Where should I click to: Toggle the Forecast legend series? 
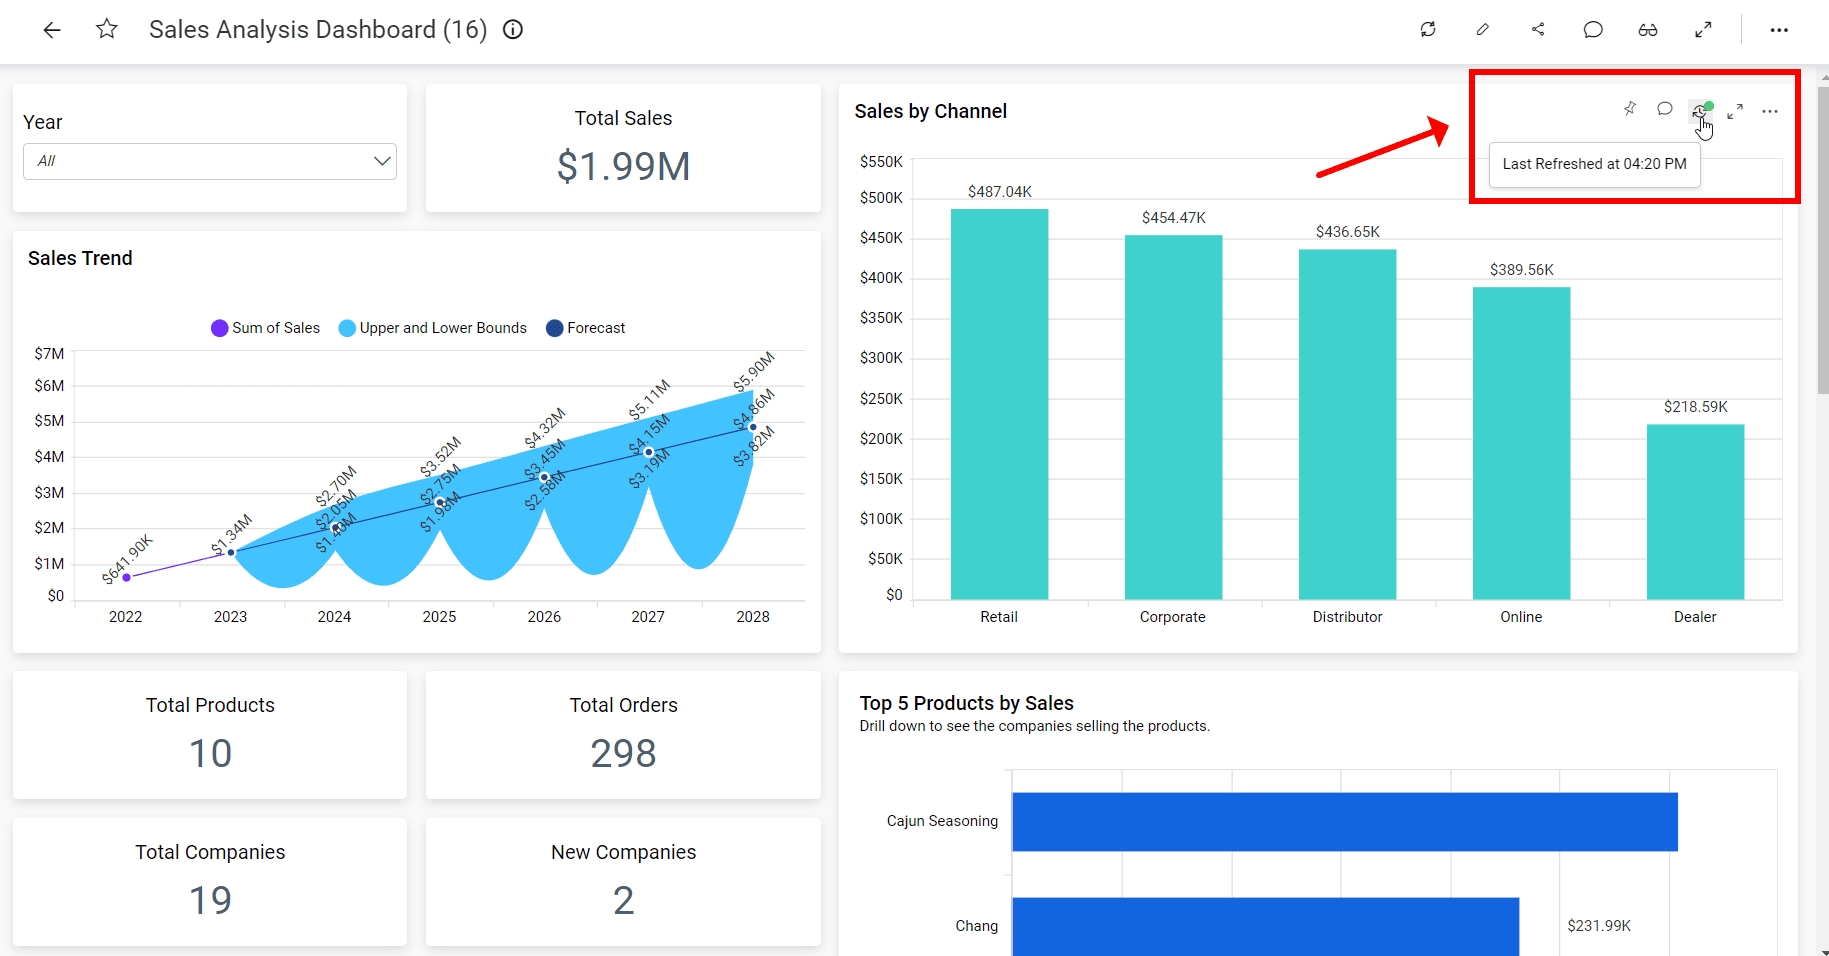coord(586,328)
